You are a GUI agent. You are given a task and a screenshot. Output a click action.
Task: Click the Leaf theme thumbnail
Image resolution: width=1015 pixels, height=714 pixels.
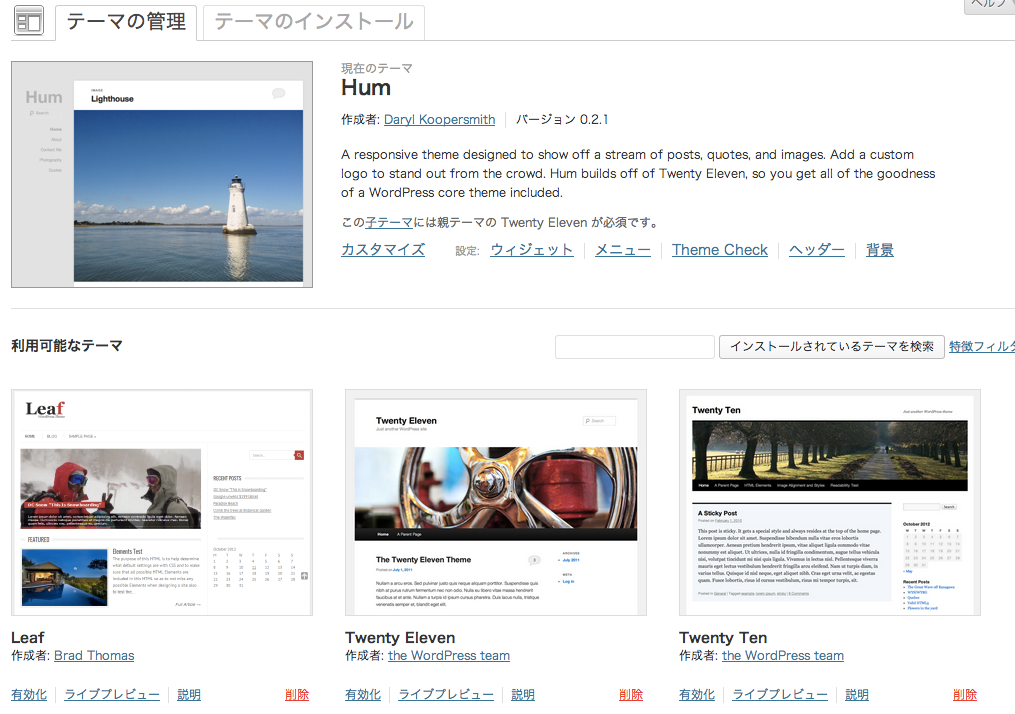point(162,502)
